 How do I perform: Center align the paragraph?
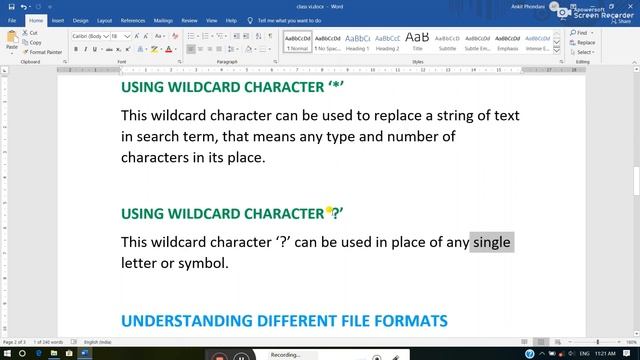pos(200,49)
